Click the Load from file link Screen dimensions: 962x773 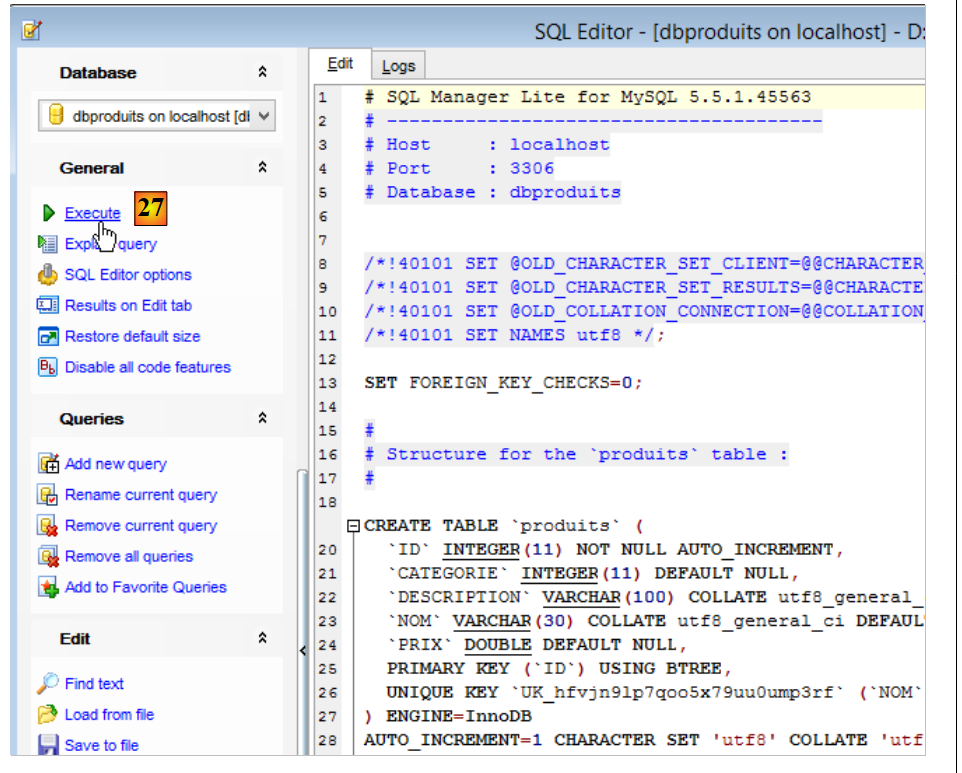pos(109,715)
